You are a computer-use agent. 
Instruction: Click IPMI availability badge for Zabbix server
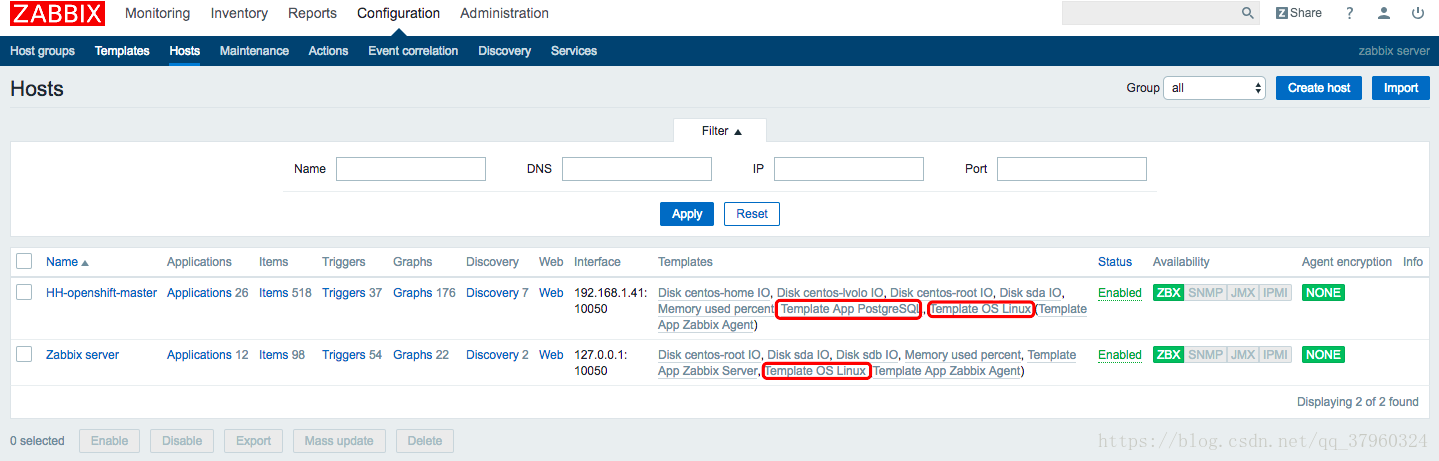tap(1276, 355)
